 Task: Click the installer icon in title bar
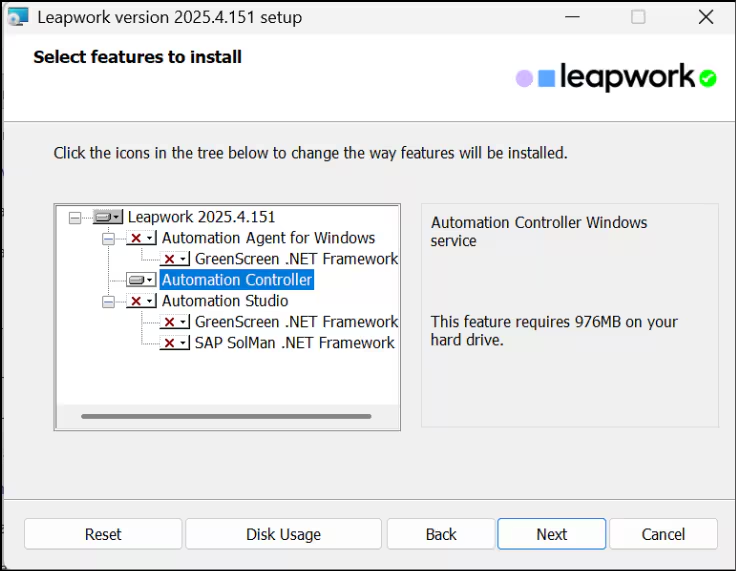[x=18, y=17]
